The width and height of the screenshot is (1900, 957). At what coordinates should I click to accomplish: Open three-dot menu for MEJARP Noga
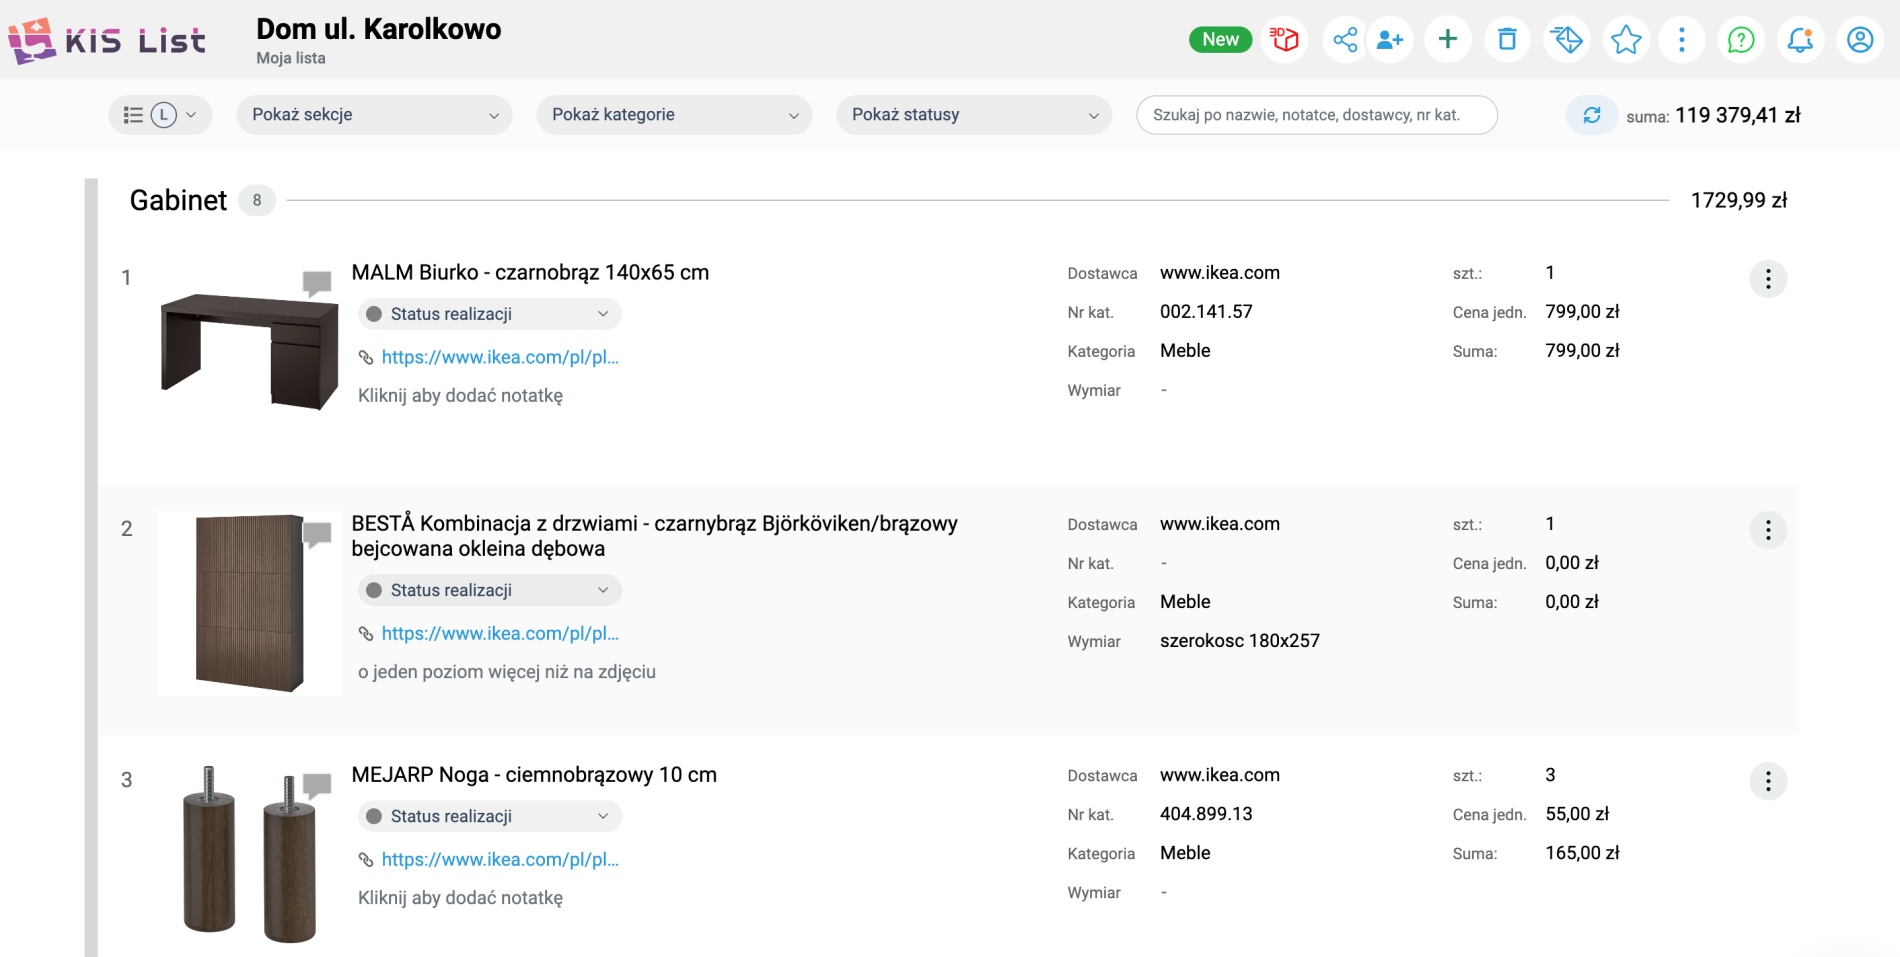(1767, 781)
